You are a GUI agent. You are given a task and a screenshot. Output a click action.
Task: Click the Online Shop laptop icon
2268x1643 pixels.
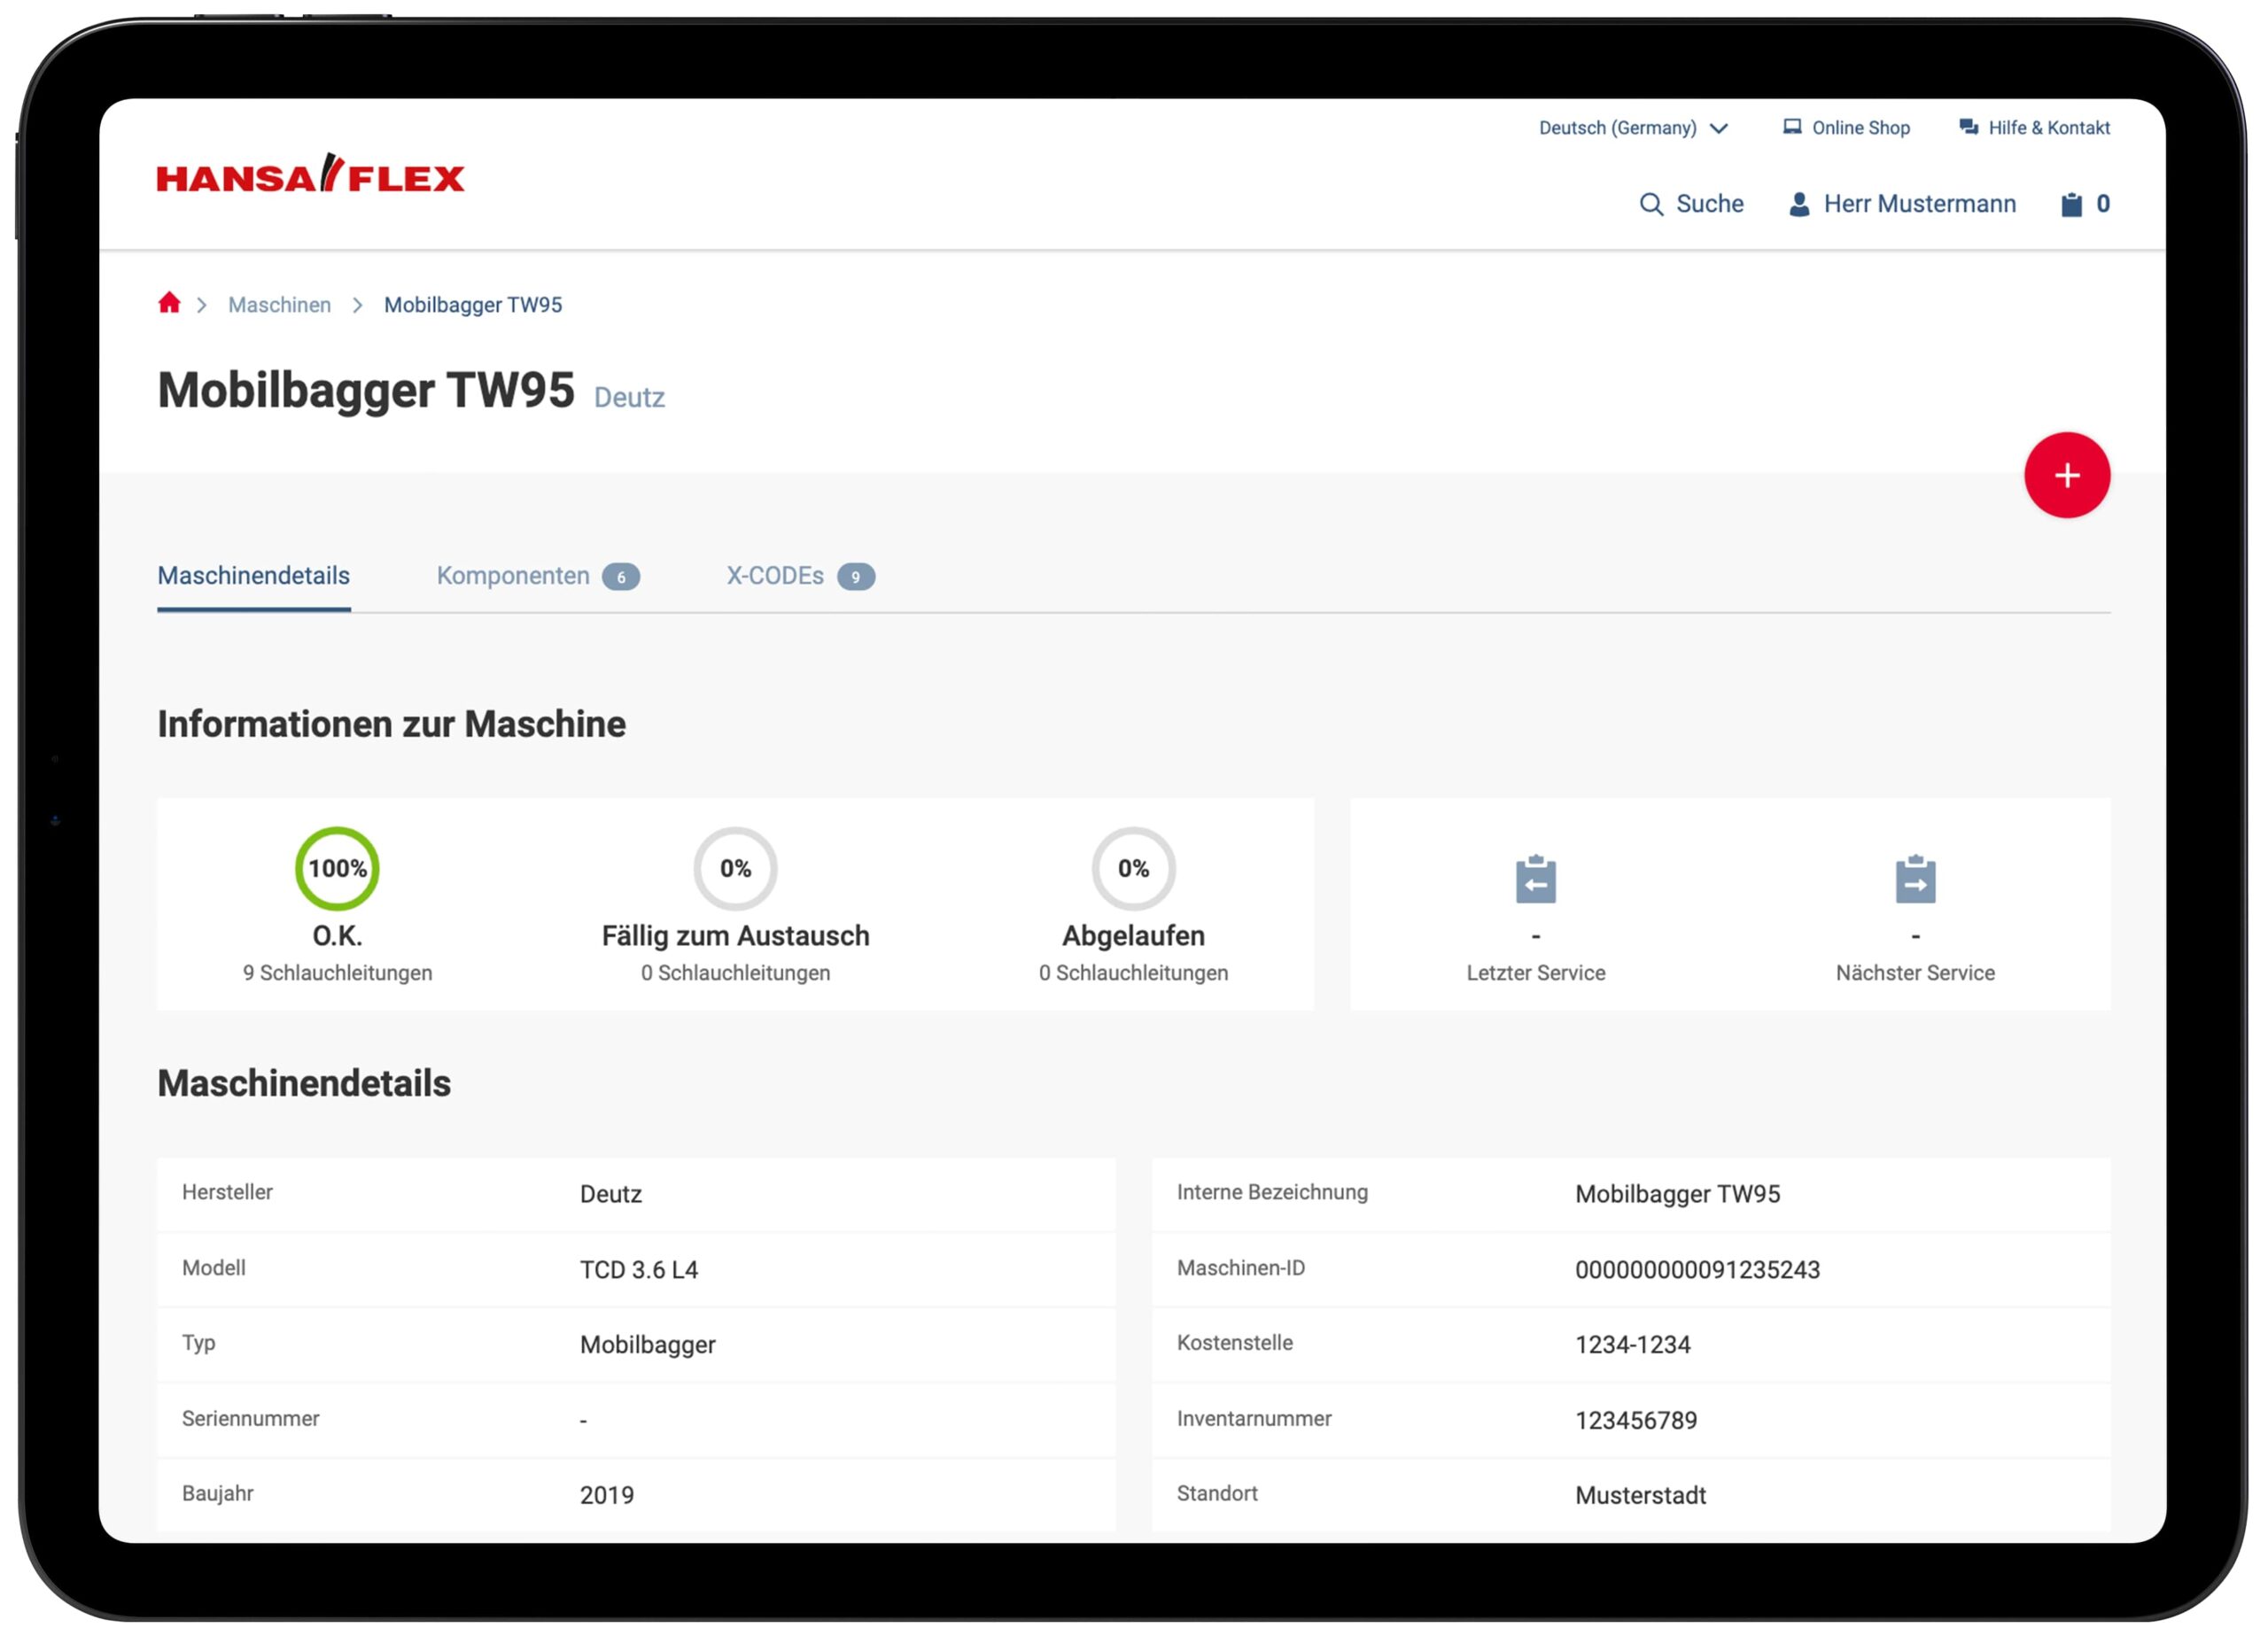point(1792,127)
